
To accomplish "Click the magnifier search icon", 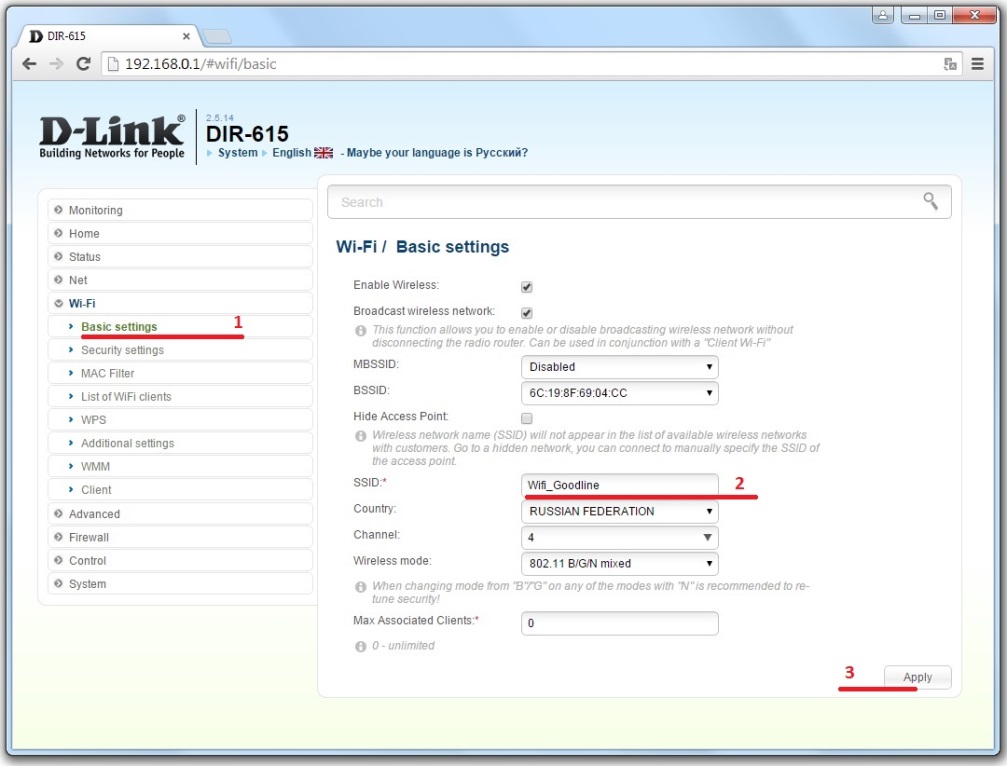I will coord(930,201).
